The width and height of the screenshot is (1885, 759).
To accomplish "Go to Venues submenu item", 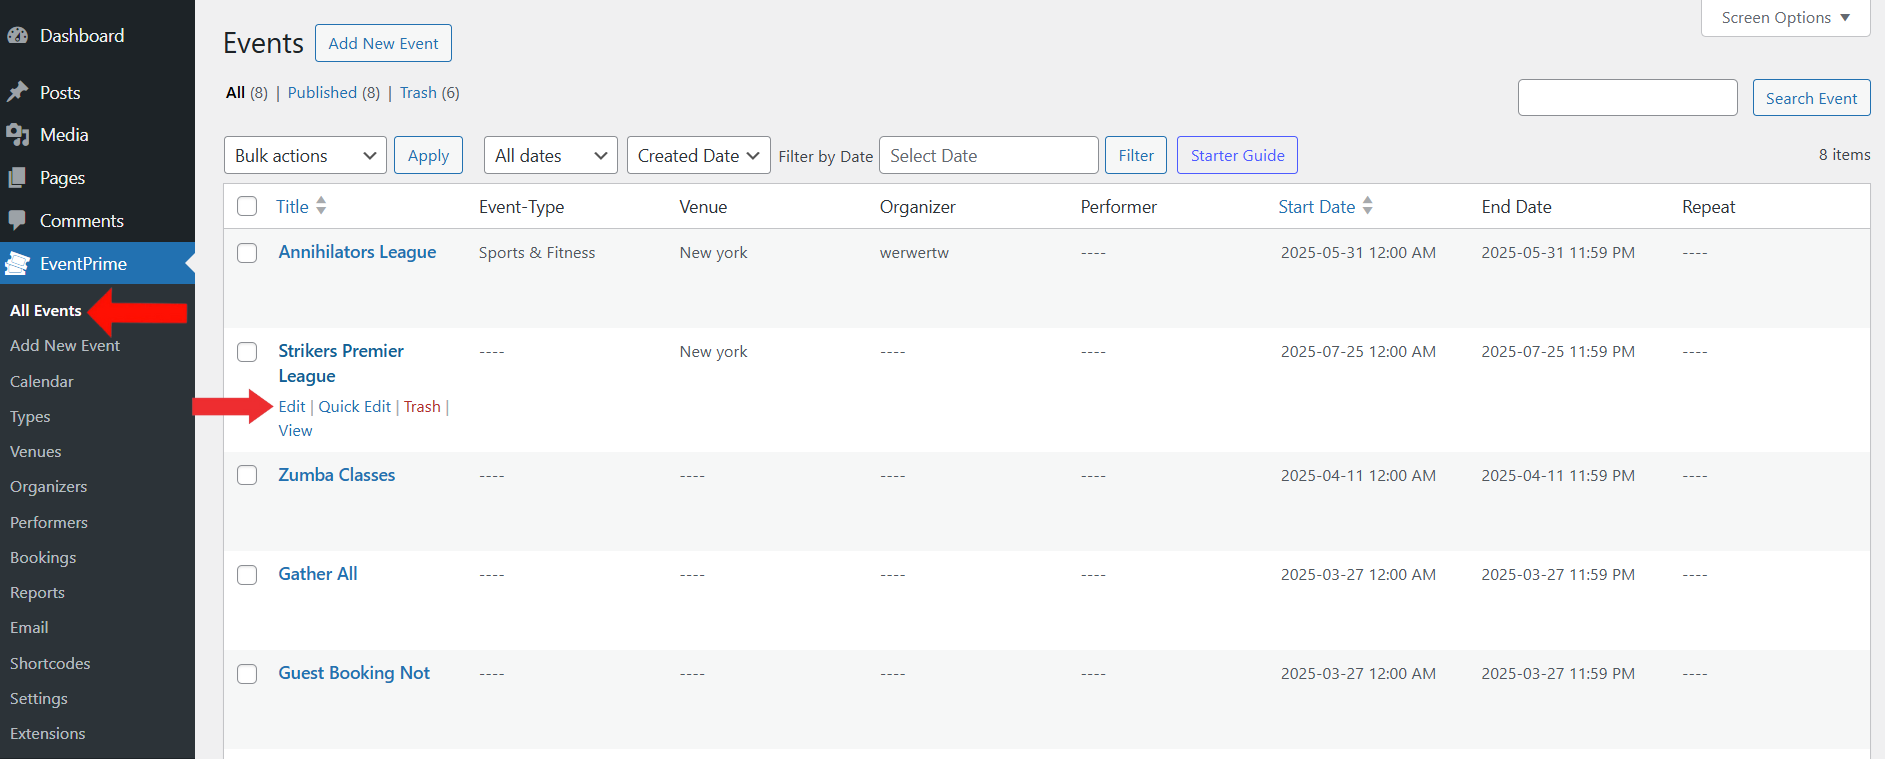I will (x=36, y=451).
